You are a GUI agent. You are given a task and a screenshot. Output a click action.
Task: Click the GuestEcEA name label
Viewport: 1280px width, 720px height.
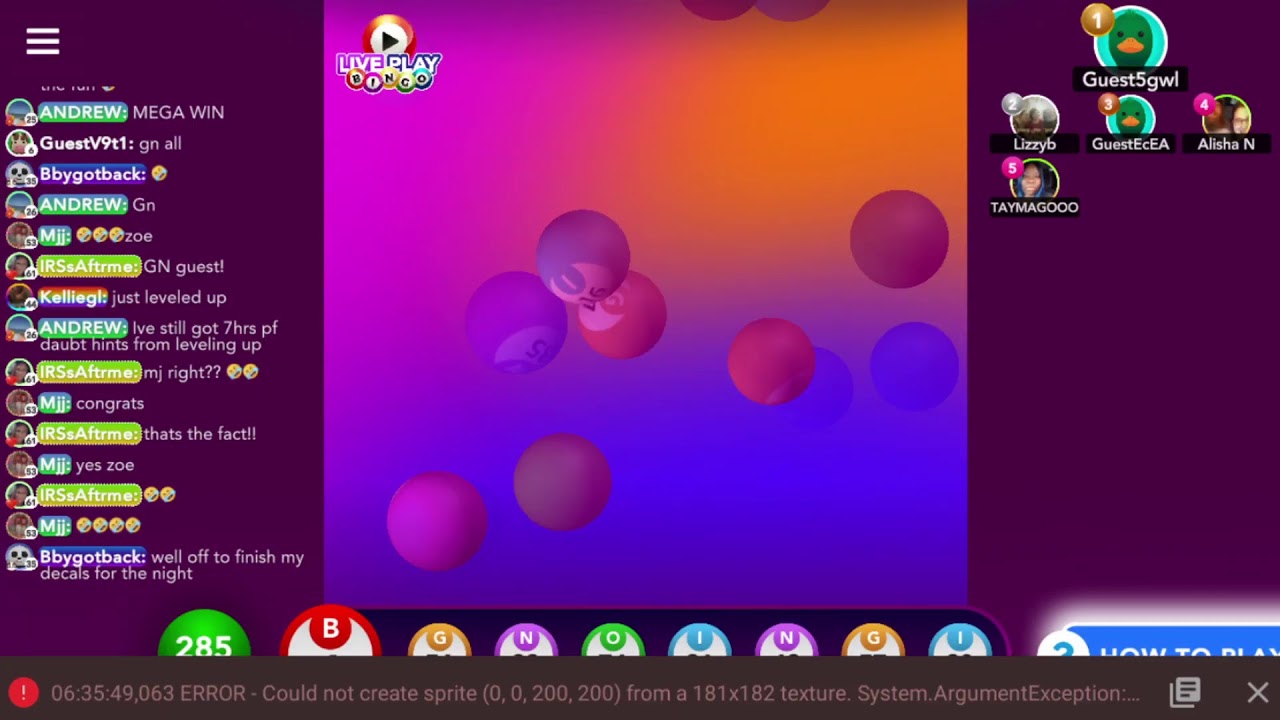pyautogui.click(x=1130, y=144)
